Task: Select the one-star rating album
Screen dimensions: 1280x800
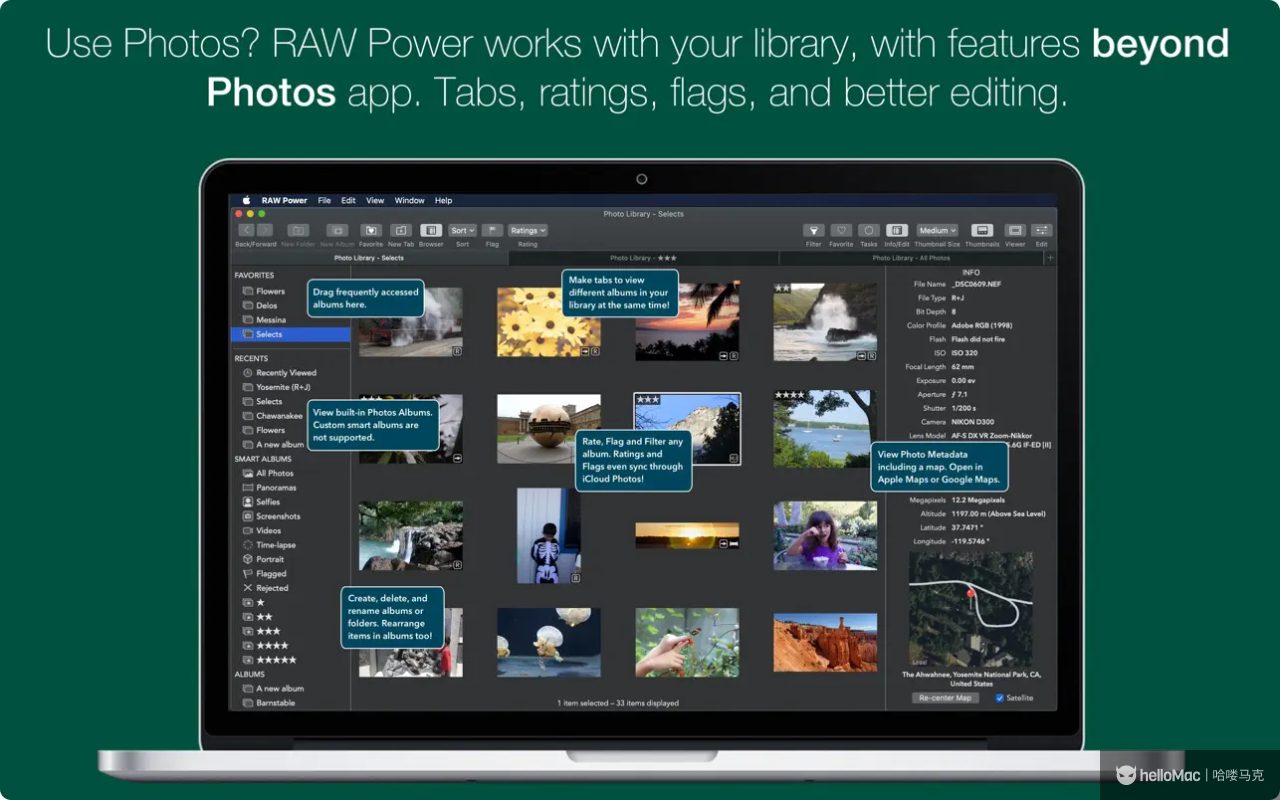Action: tap(254, 603)
